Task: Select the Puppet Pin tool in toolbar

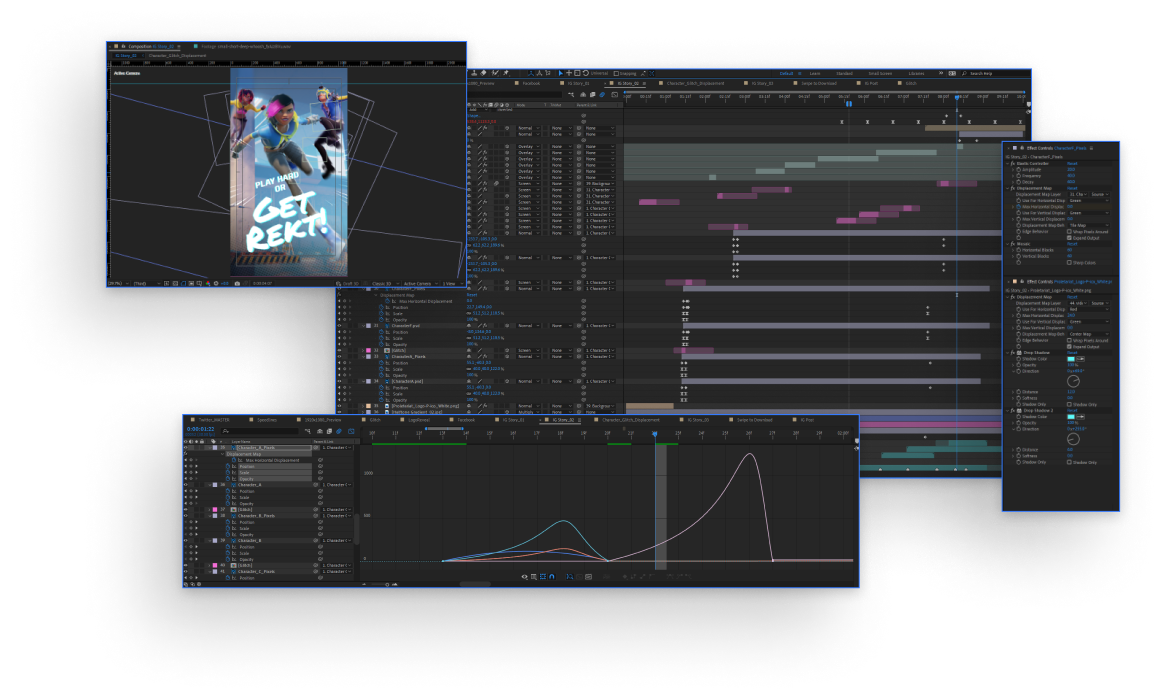Action: tap(506, 73)
